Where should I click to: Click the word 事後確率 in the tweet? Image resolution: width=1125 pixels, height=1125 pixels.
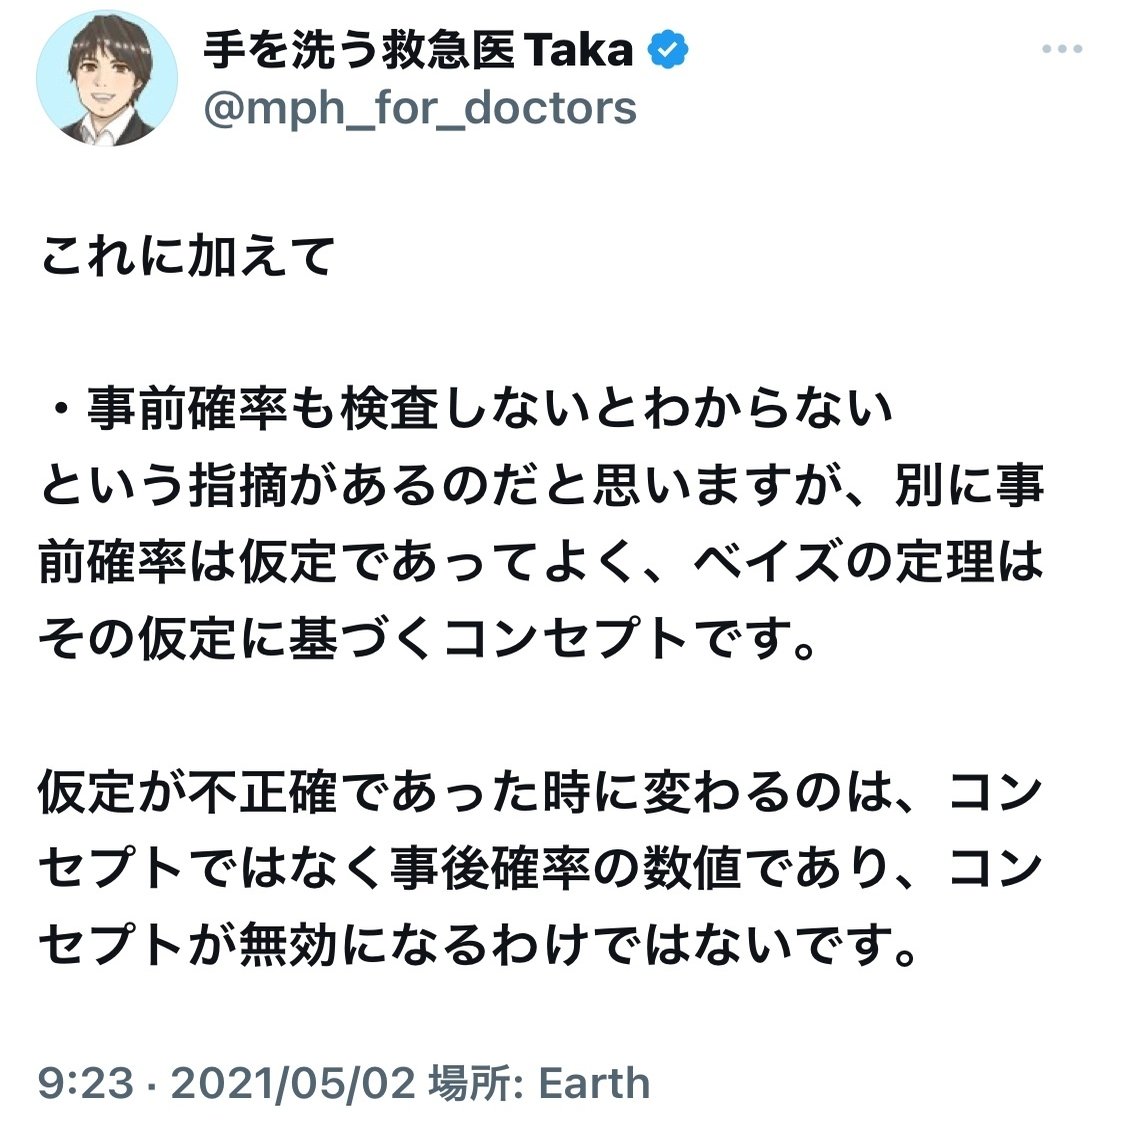[x=491, y=868]
